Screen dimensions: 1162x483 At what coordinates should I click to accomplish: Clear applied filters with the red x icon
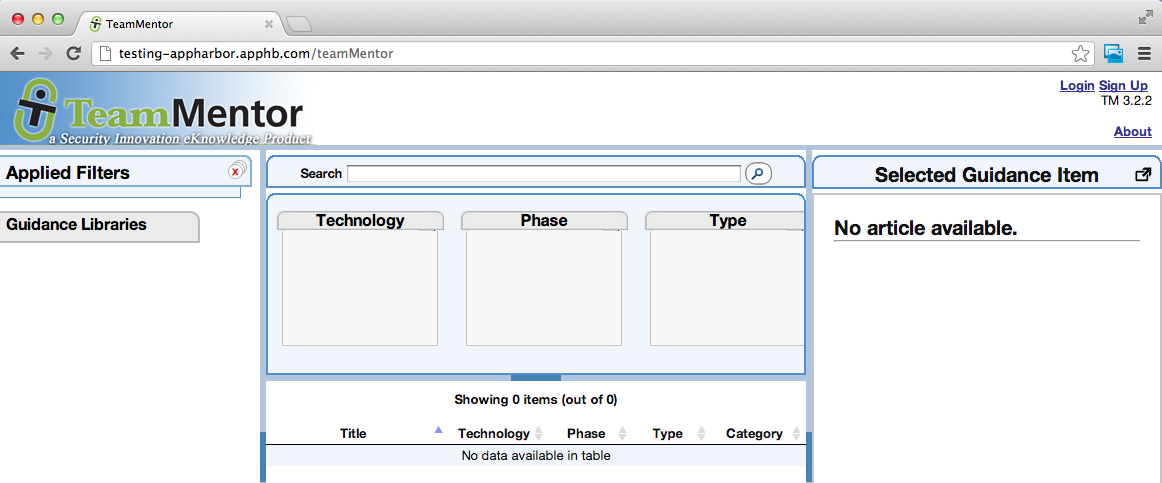pos(236,172)
